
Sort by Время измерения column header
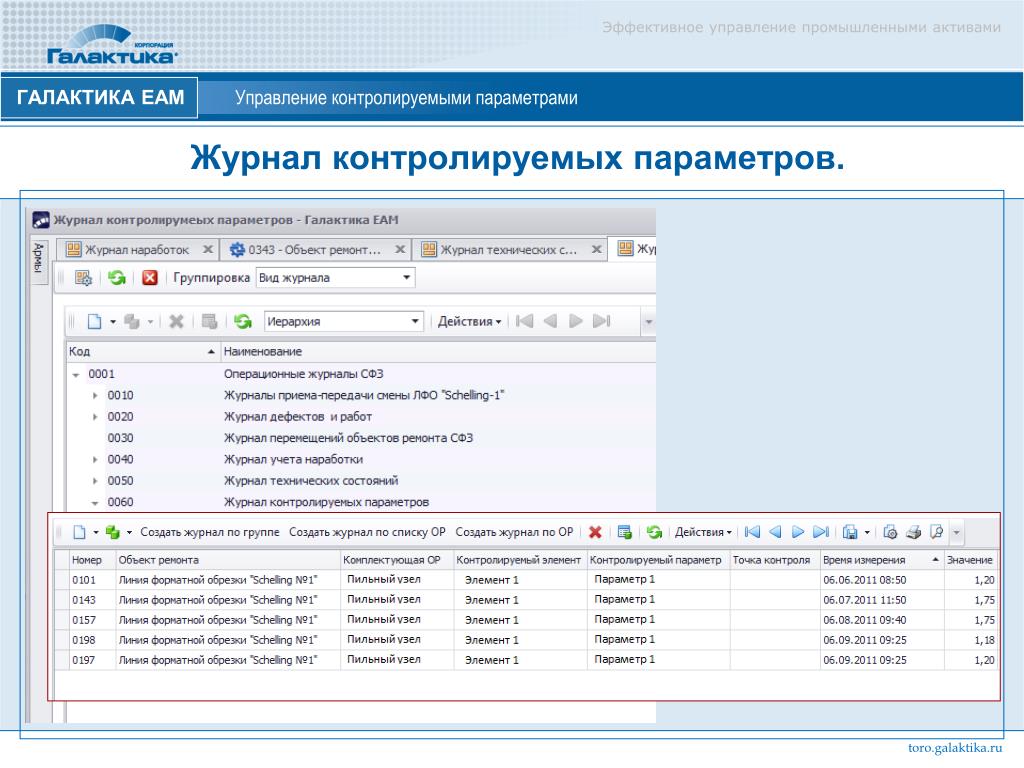pyautogui.click(x=881, y=560)
